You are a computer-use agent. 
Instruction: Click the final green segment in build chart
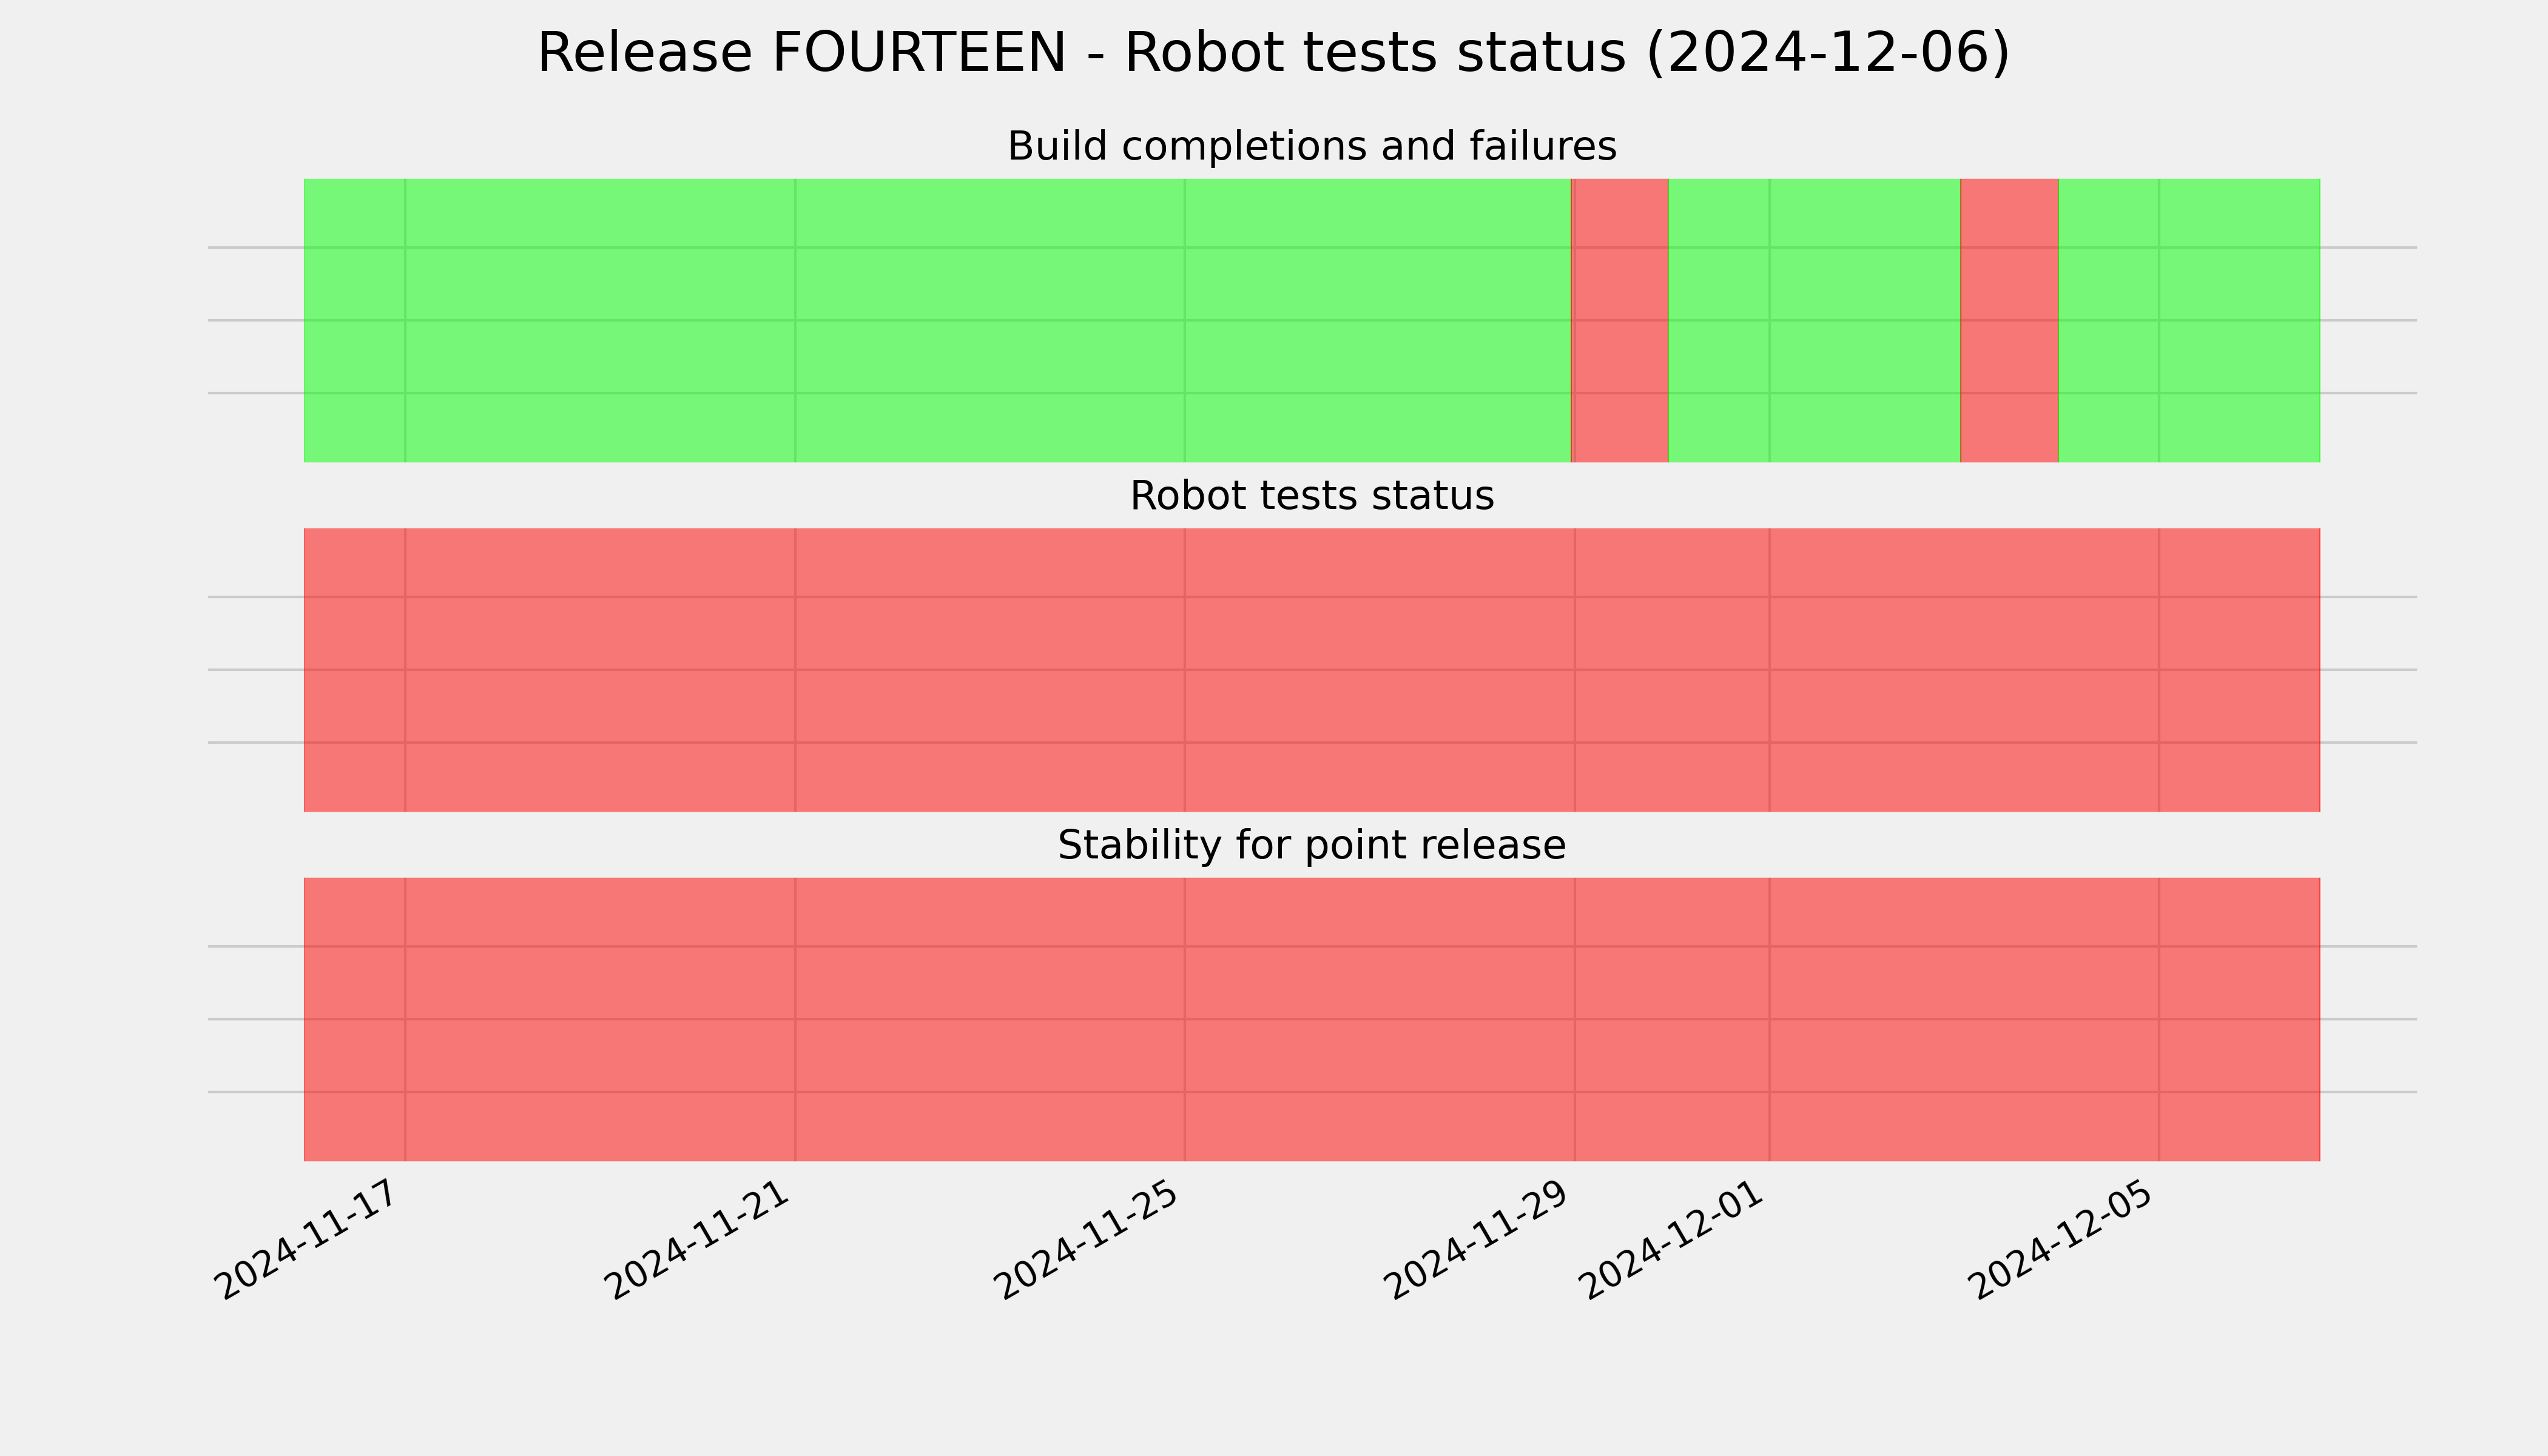(x=2189, y=320)
